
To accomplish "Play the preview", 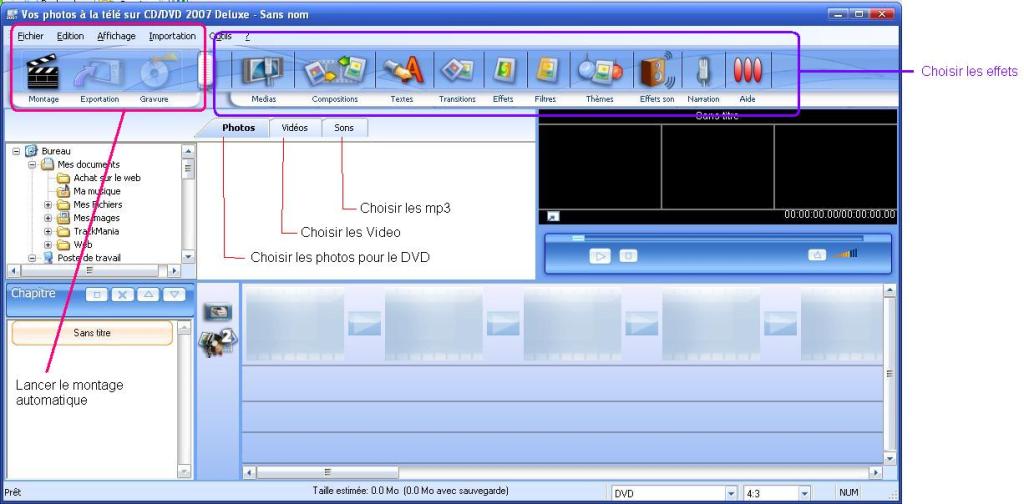I will tap(600, 256).
